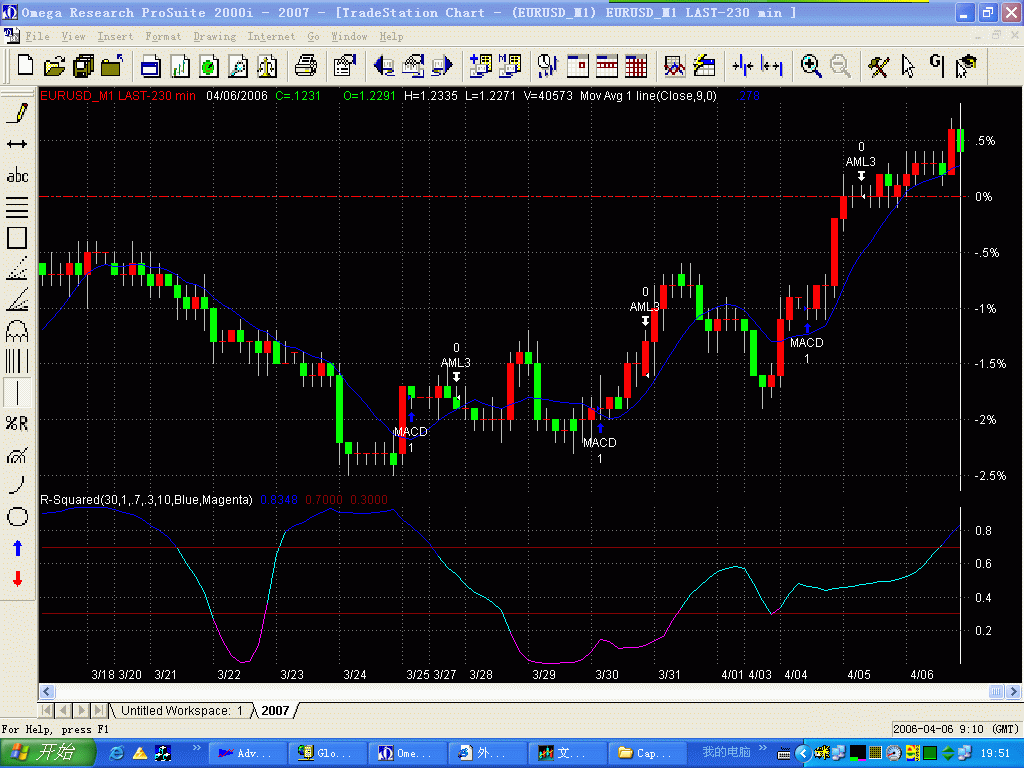
Task: Select the %R retracement tool
Action: click(17, 424)
